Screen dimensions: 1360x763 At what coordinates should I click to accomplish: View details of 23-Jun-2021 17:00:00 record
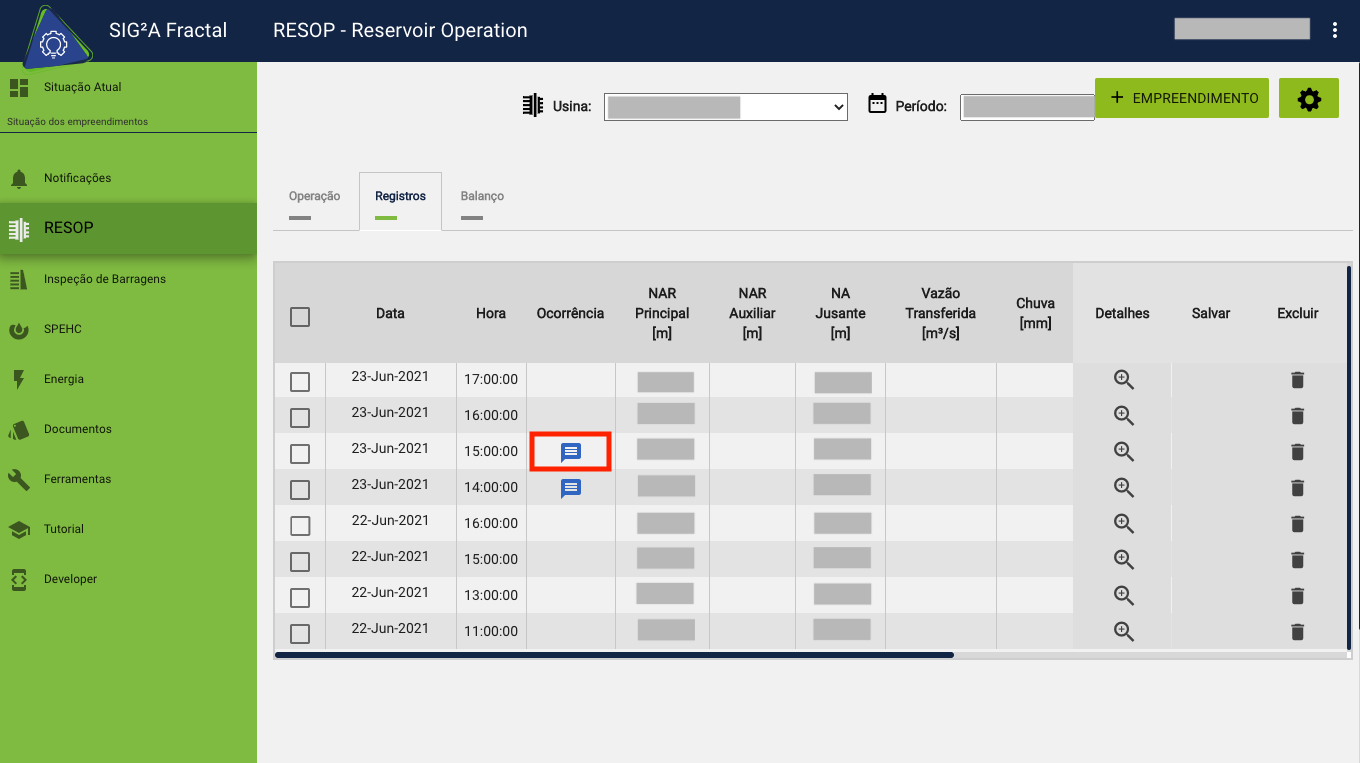pyautogui.click(x=1123, y=380)
